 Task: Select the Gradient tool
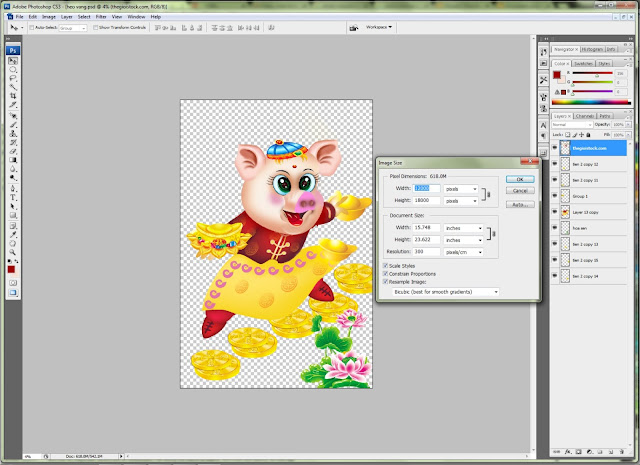click(x=13, y=160)
